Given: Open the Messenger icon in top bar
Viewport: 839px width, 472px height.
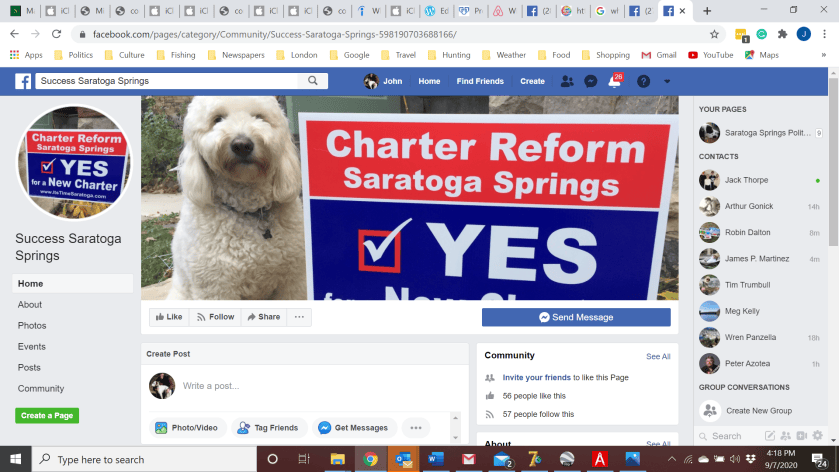Looking at the screenshot, I should pos(590,81).
